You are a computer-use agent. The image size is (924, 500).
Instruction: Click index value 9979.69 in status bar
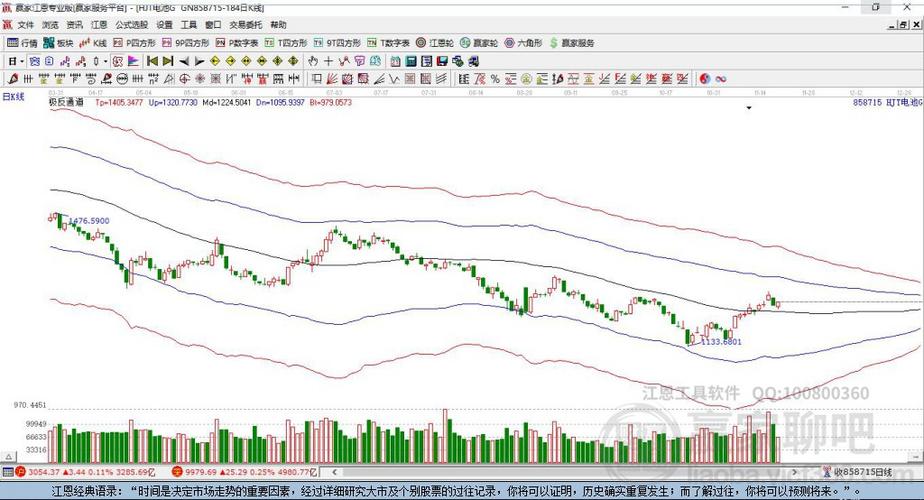[201, 472]
